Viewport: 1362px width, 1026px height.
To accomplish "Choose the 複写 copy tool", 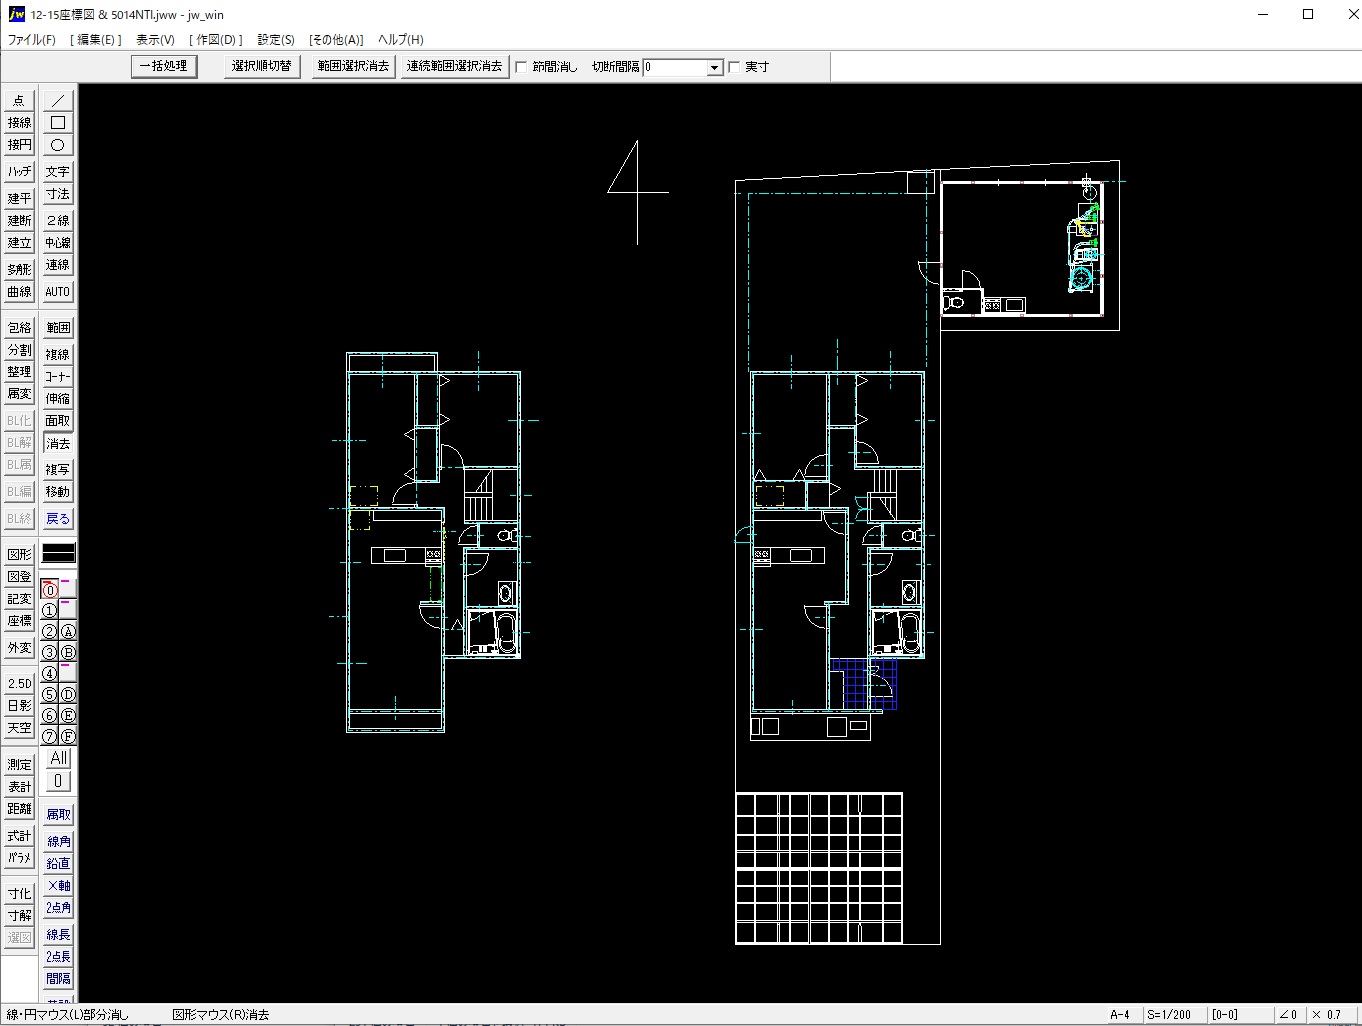I will [58, 470].
